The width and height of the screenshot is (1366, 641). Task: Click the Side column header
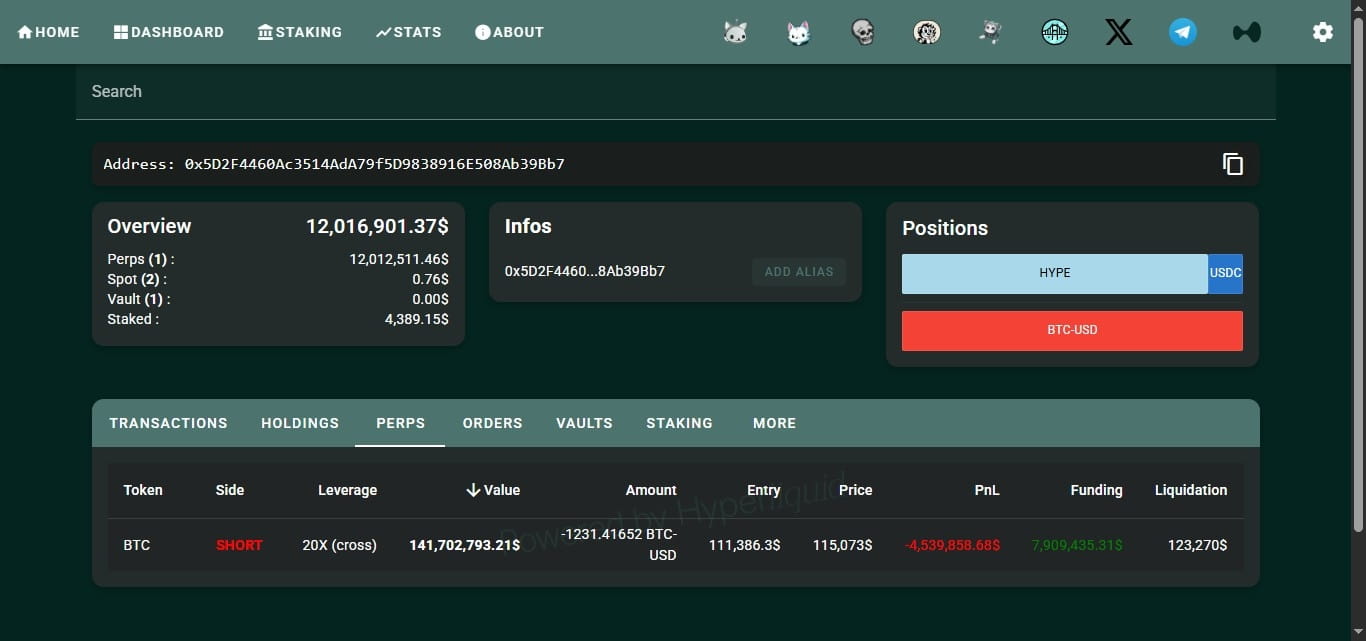(x=230, y=490)
